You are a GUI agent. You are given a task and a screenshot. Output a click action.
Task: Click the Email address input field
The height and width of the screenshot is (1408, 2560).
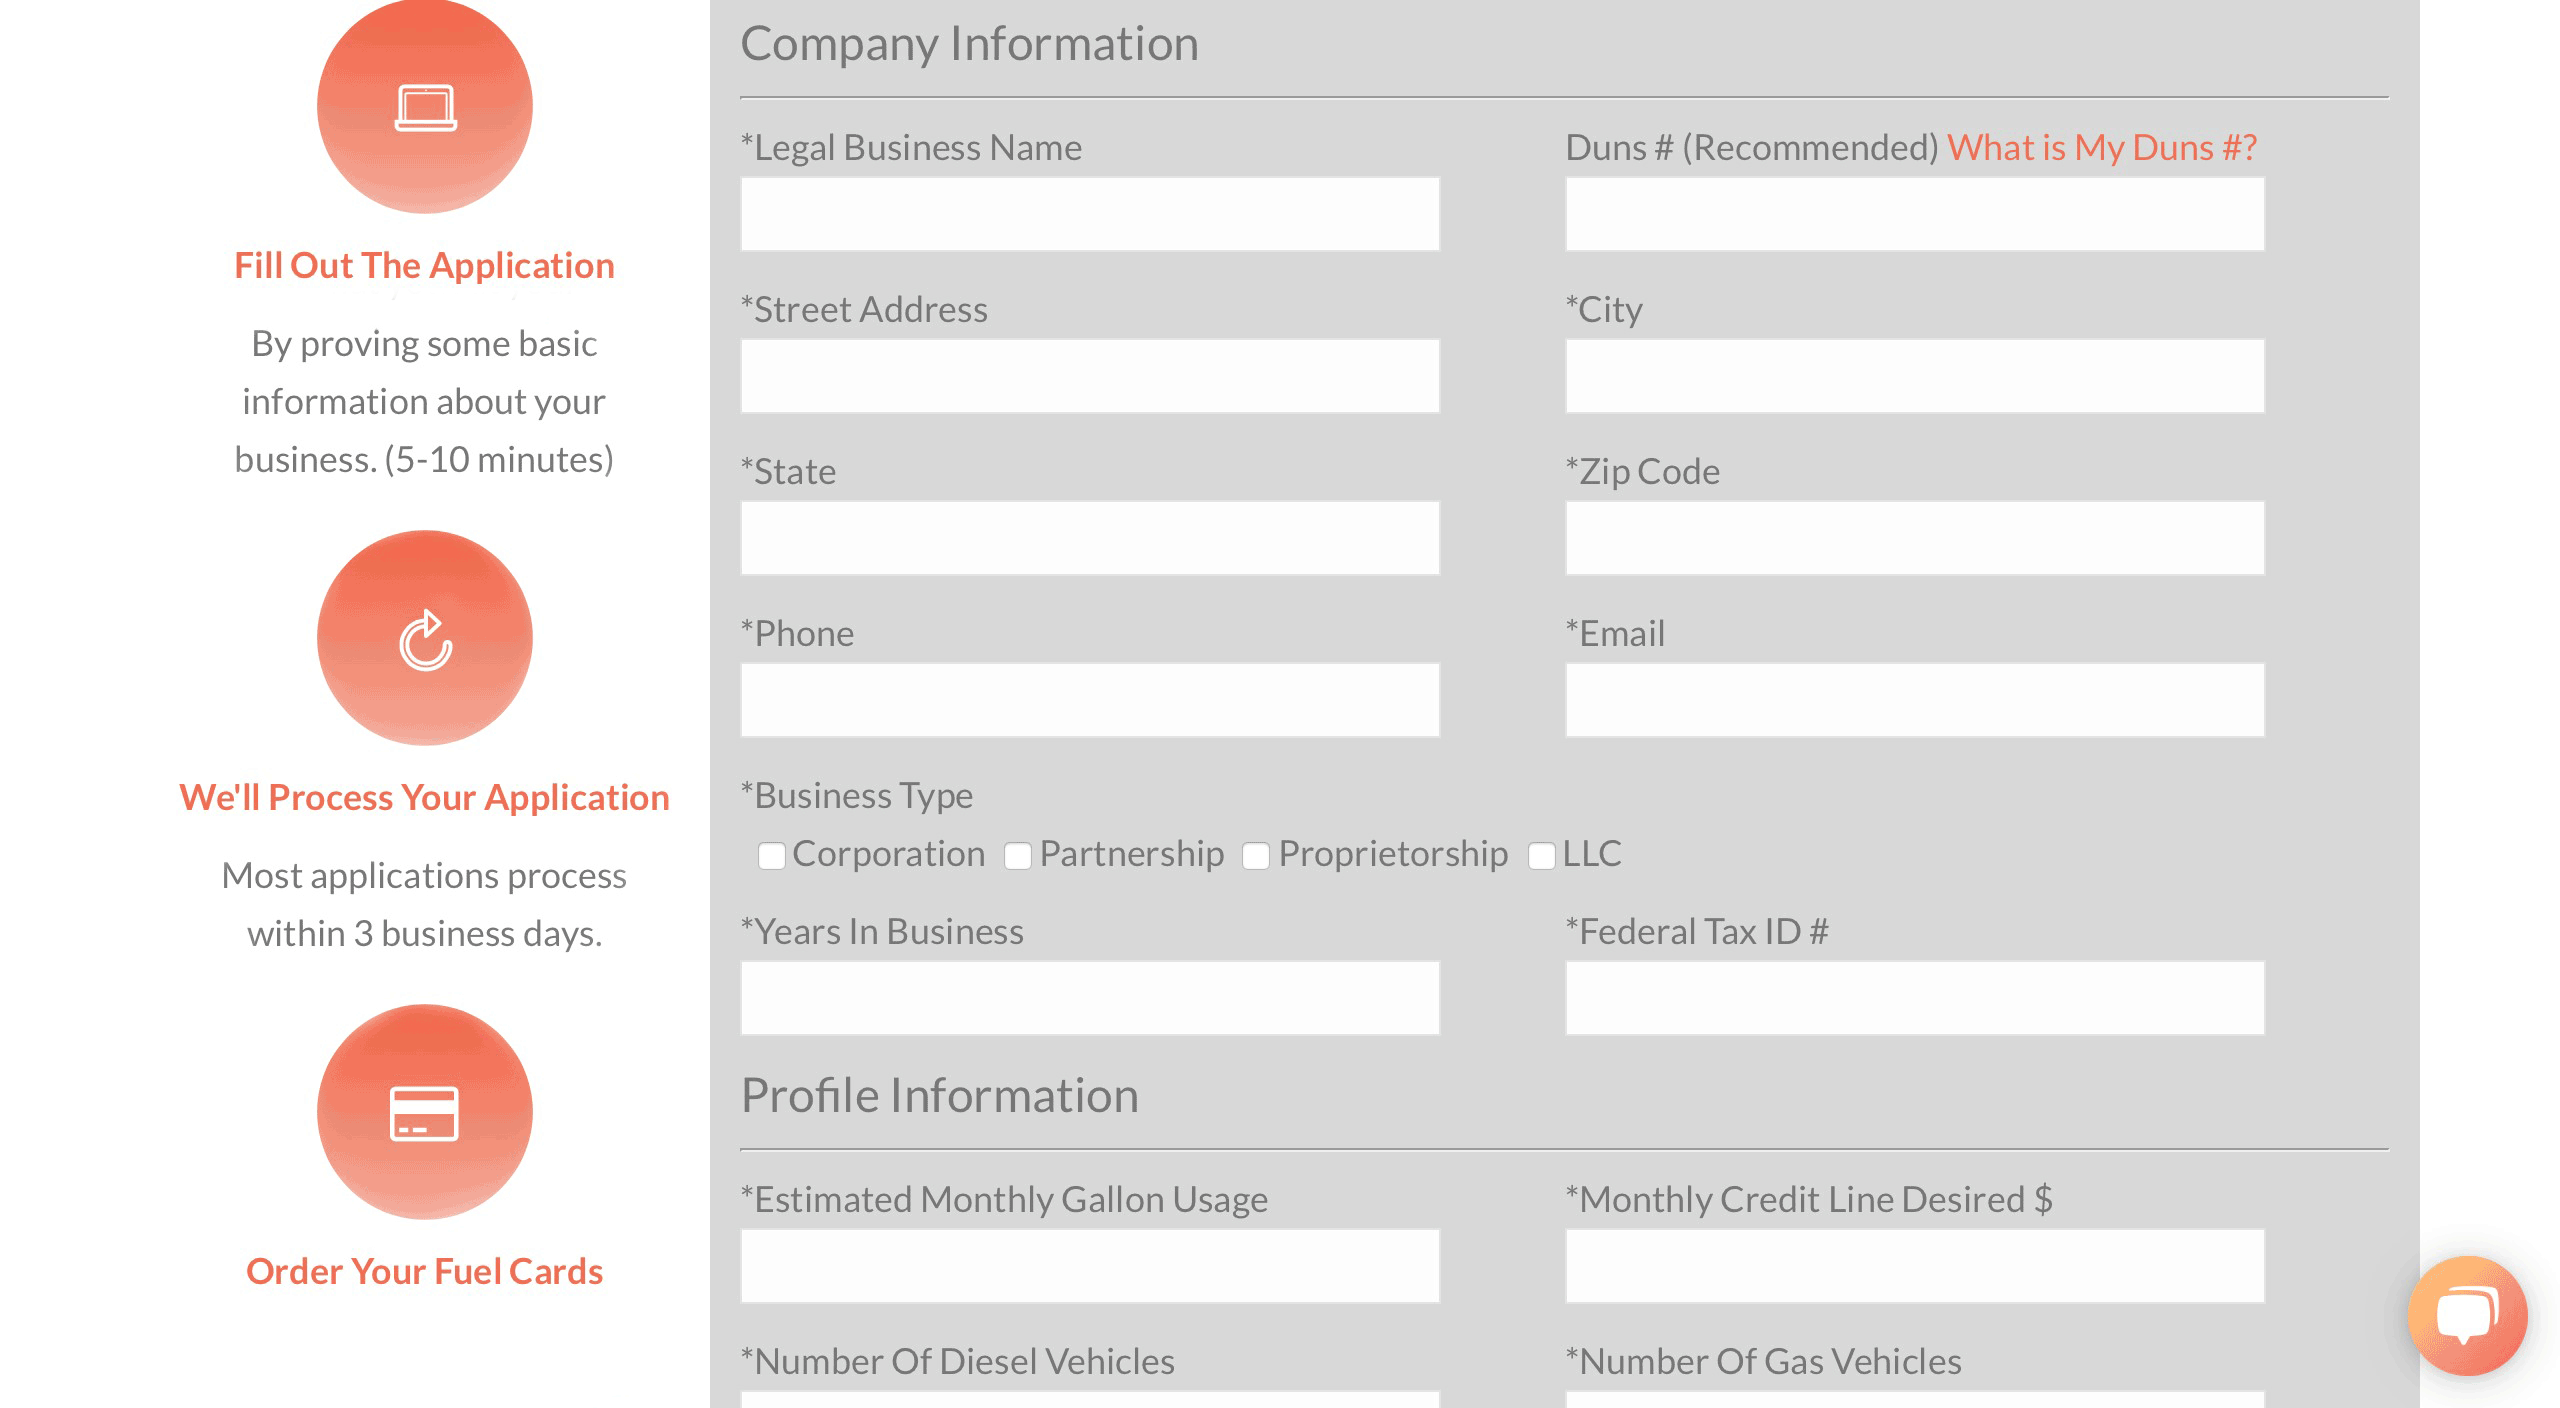[x=1915, y=701]
